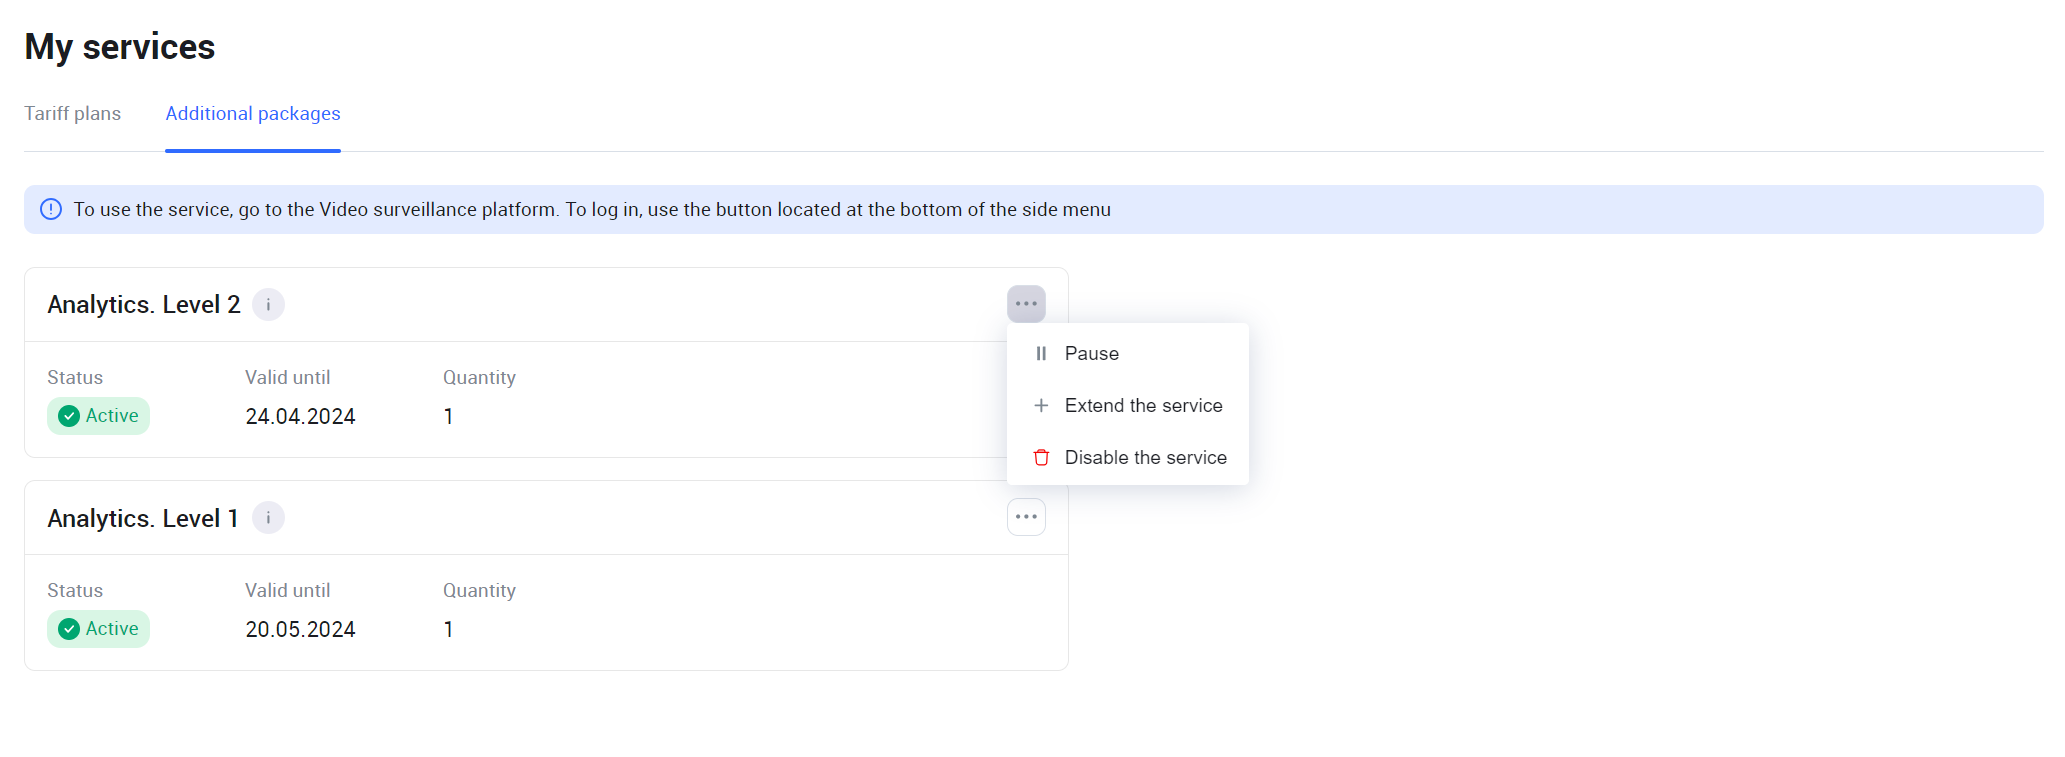The width and height of the screenshot is (2065, 757).
Task: Choose Extend the service option
Action: [x=1143, y=405]
